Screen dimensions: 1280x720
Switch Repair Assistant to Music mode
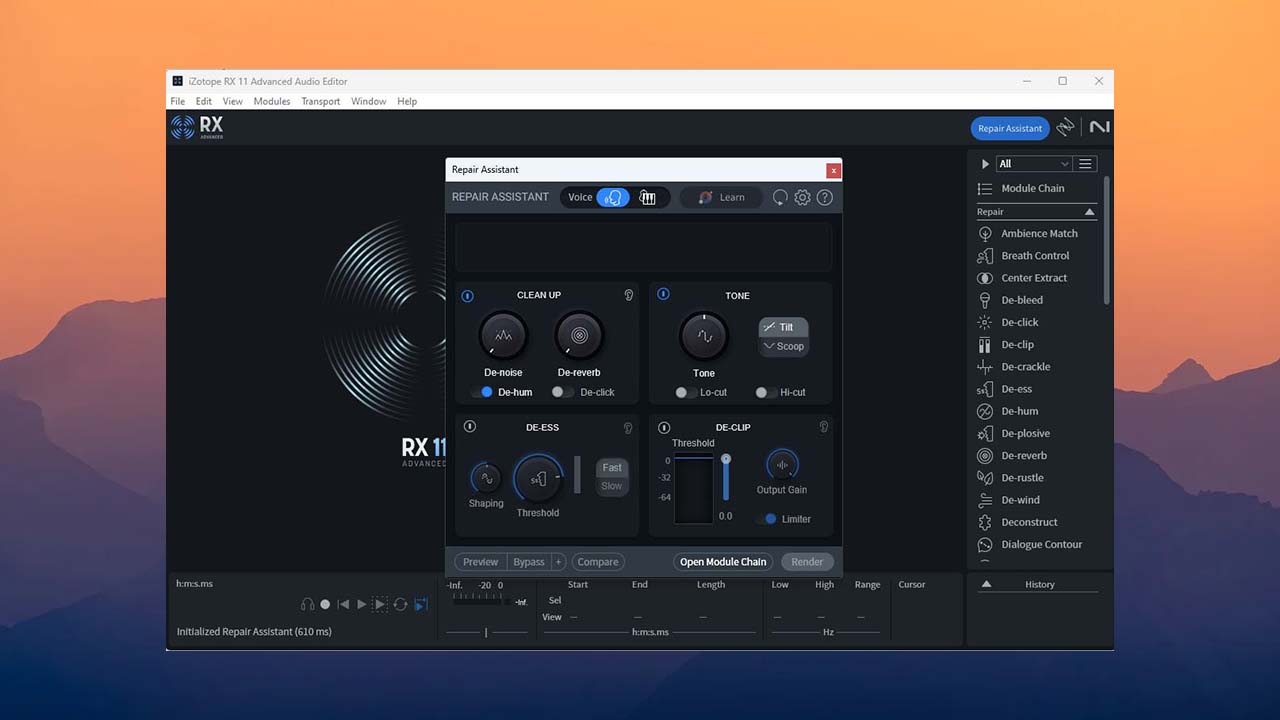point(648,197)
